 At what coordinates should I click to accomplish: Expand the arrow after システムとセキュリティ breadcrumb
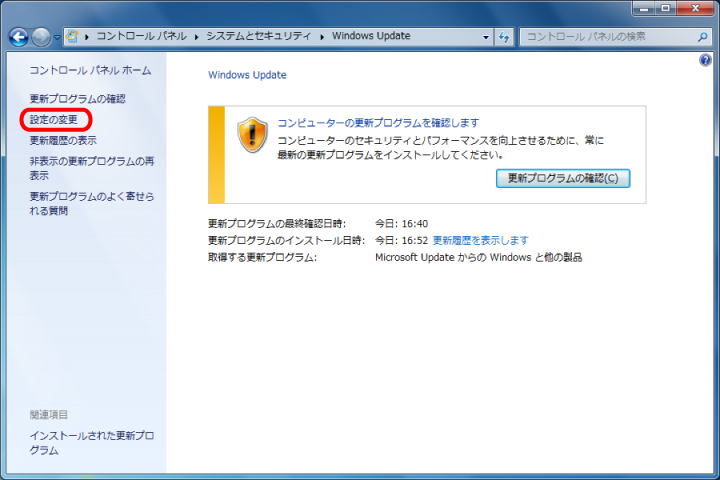pyautogui.click(x=322, y=37)
